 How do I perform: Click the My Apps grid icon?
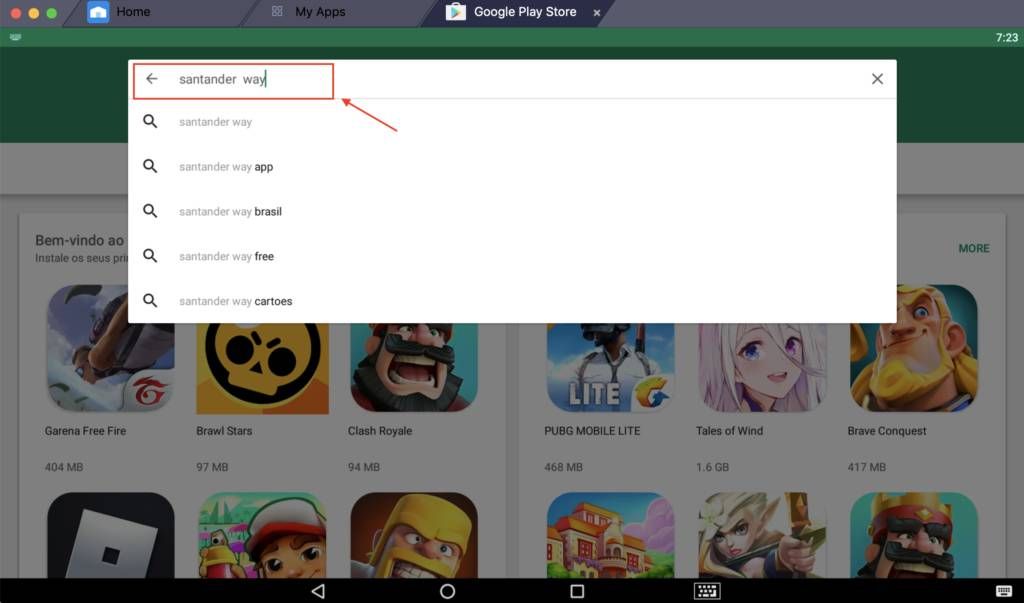pos(277,11)
